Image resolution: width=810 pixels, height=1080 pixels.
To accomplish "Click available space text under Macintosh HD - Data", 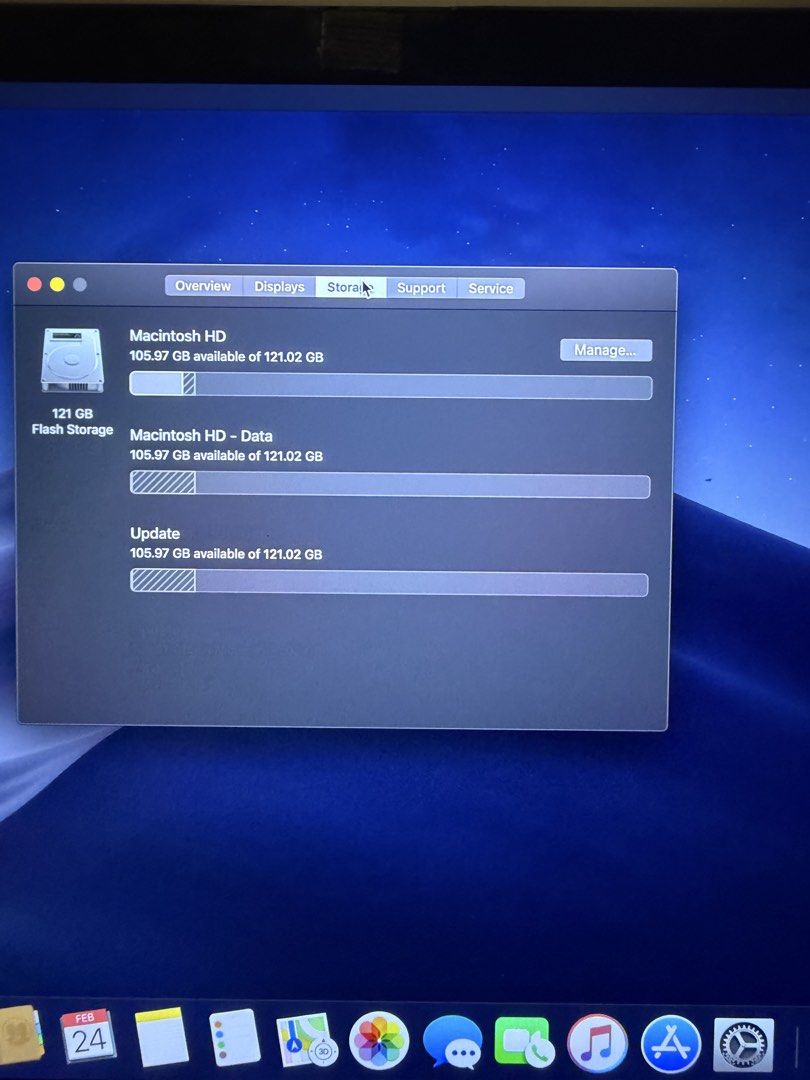I will click(226, 456).
